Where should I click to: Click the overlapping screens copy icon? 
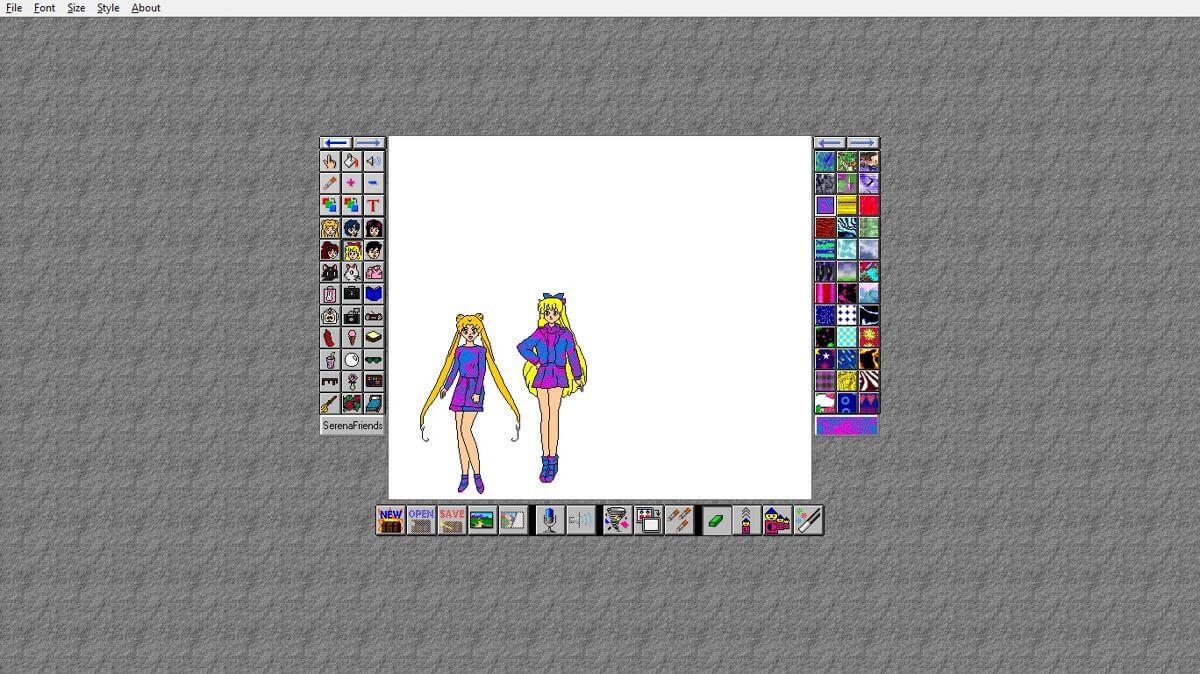[x=648, y=520]
